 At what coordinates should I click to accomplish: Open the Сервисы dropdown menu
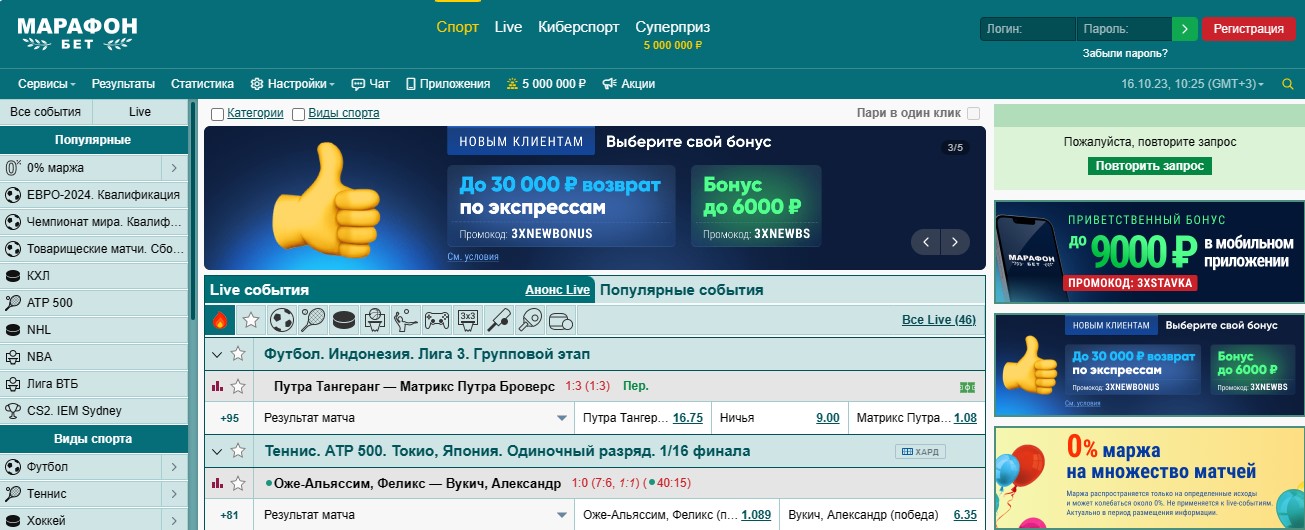[x=47, y=84]
